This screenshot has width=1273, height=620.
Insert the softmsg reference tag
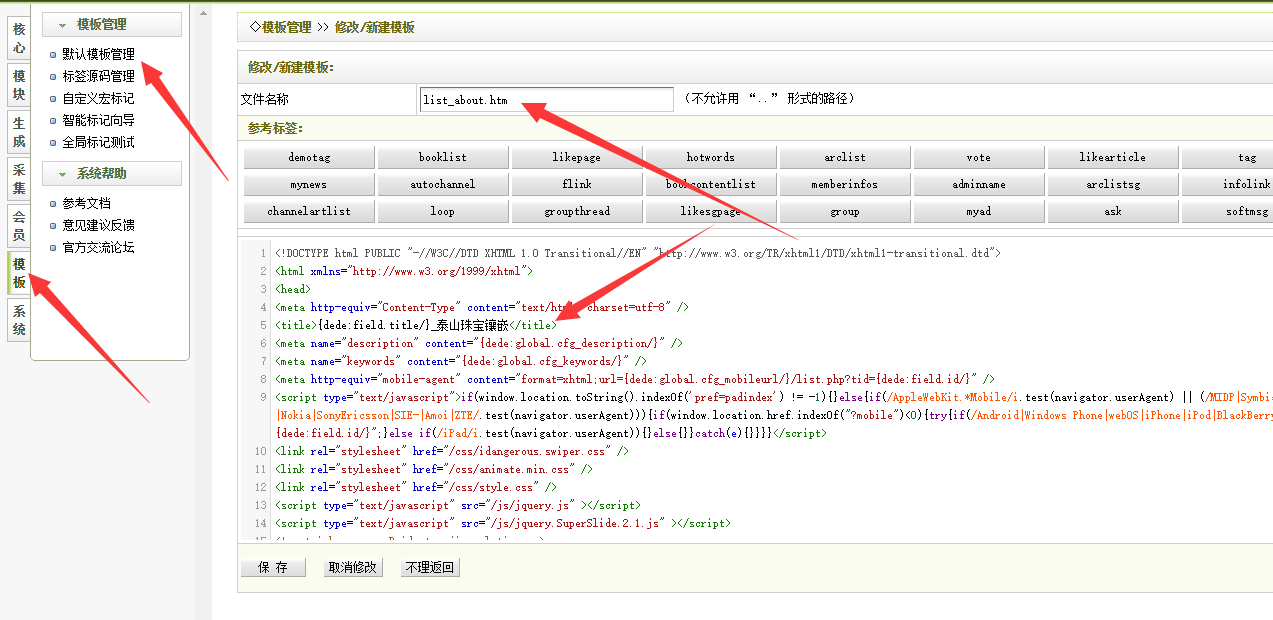click(x=1227, y=211)
